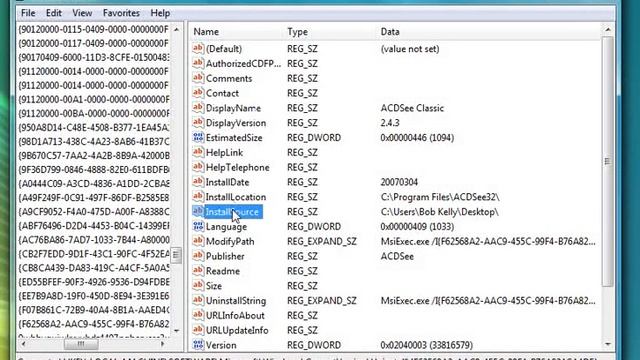Select the {CB2F7EDD-9D1F tree key
The image size is (640, 360).
pyautogui.click(x=93, y=253)
